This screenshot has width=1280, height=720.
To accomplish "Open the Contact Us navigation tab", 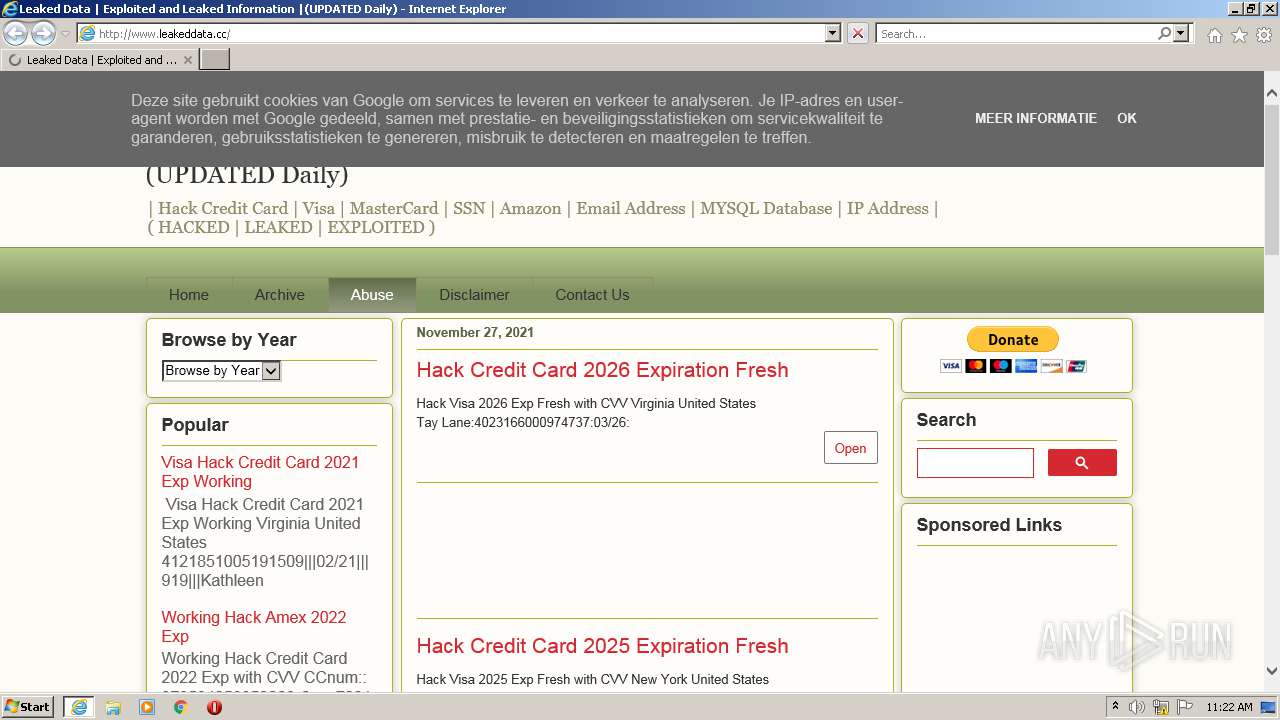I will point(592,295).
